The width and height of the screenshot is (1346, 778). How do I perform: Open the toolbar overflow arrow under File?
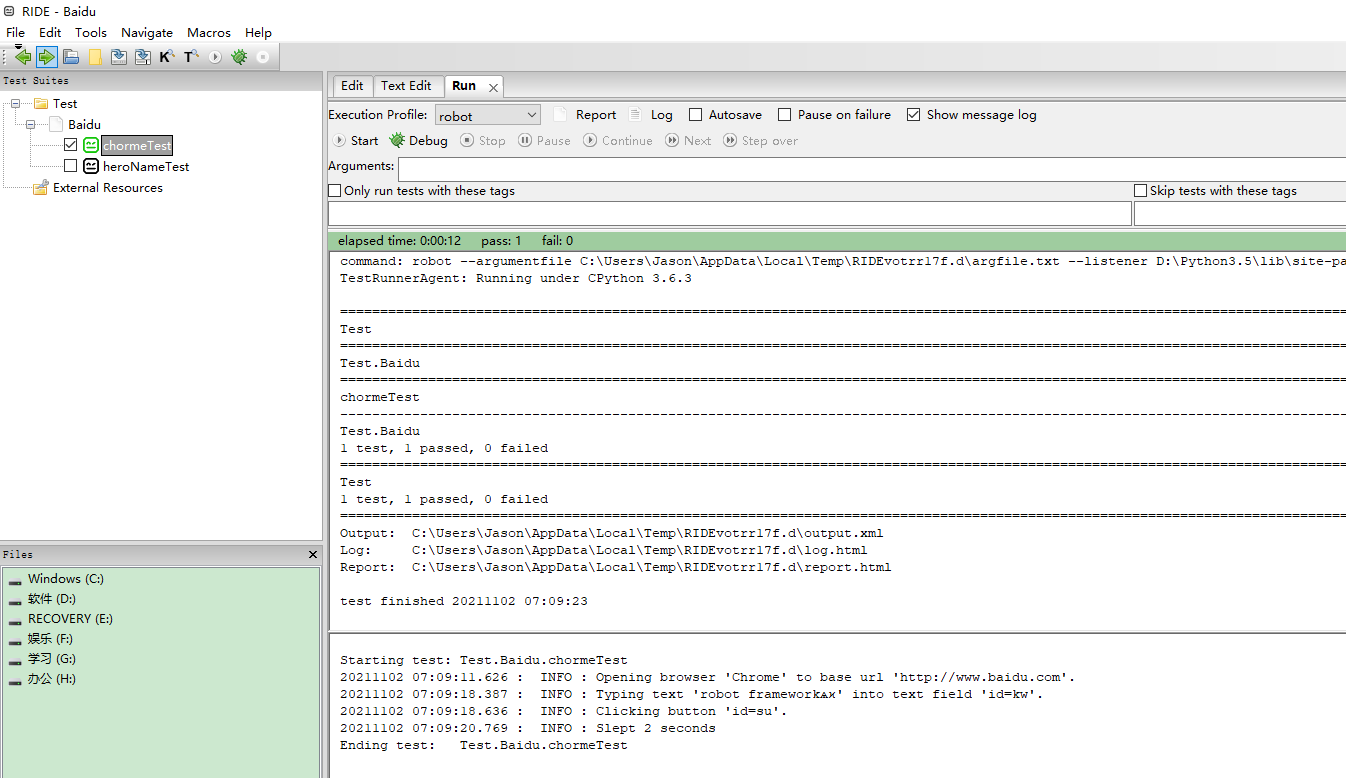[x=18, y=47]
